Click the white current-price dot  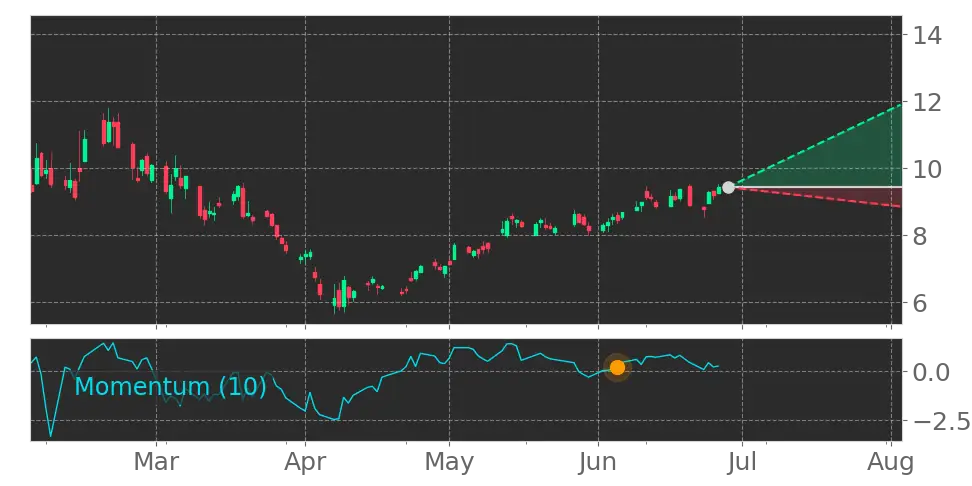click(x=728, y=187)
